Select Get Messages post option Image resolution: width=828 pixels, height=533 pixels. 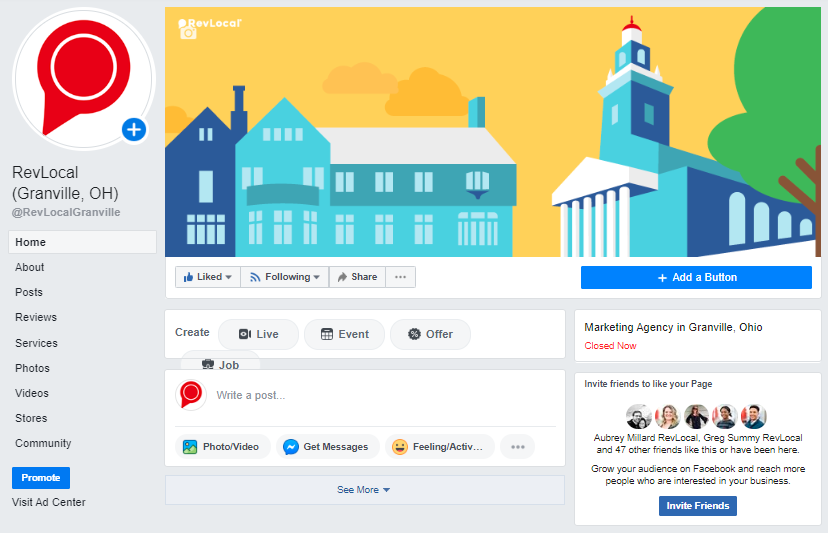[327, 447]
